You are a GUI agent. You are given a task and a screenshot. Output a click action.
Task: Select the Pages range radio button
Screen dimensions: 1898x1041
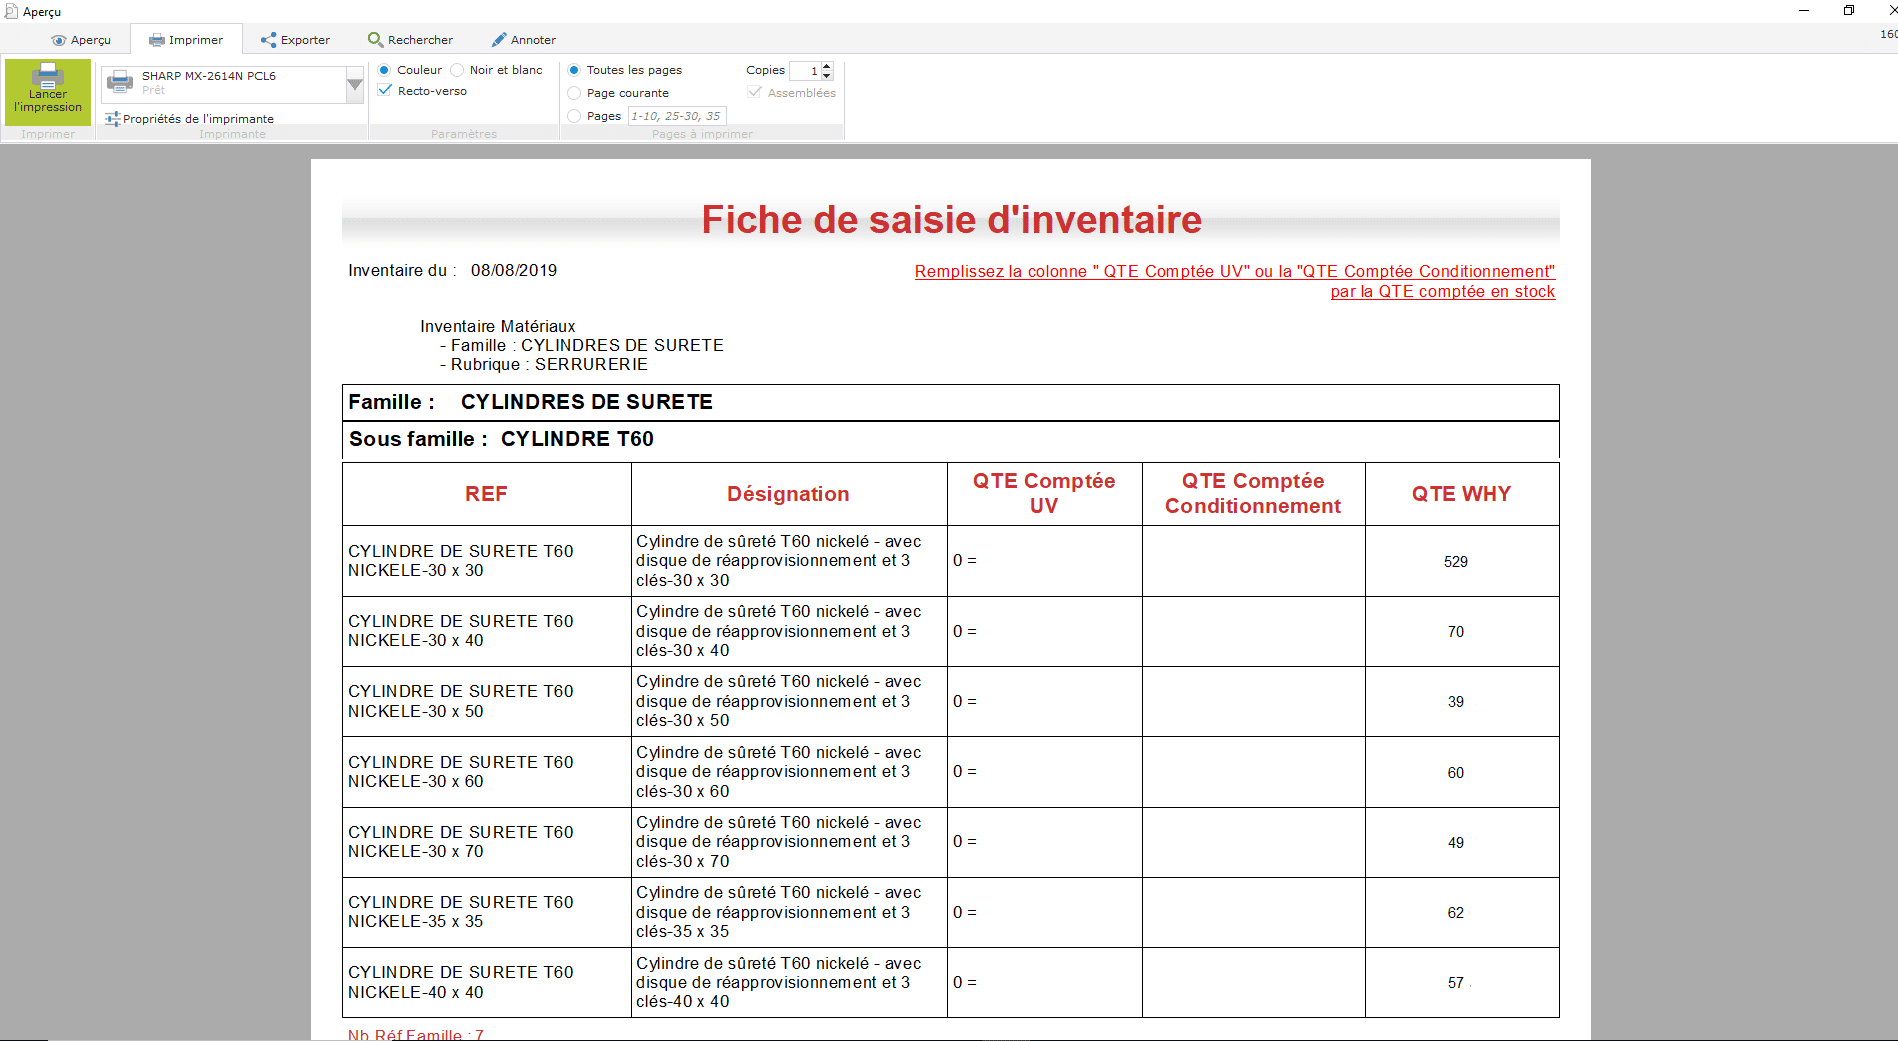pyautogui.click(x=574, y=116)
